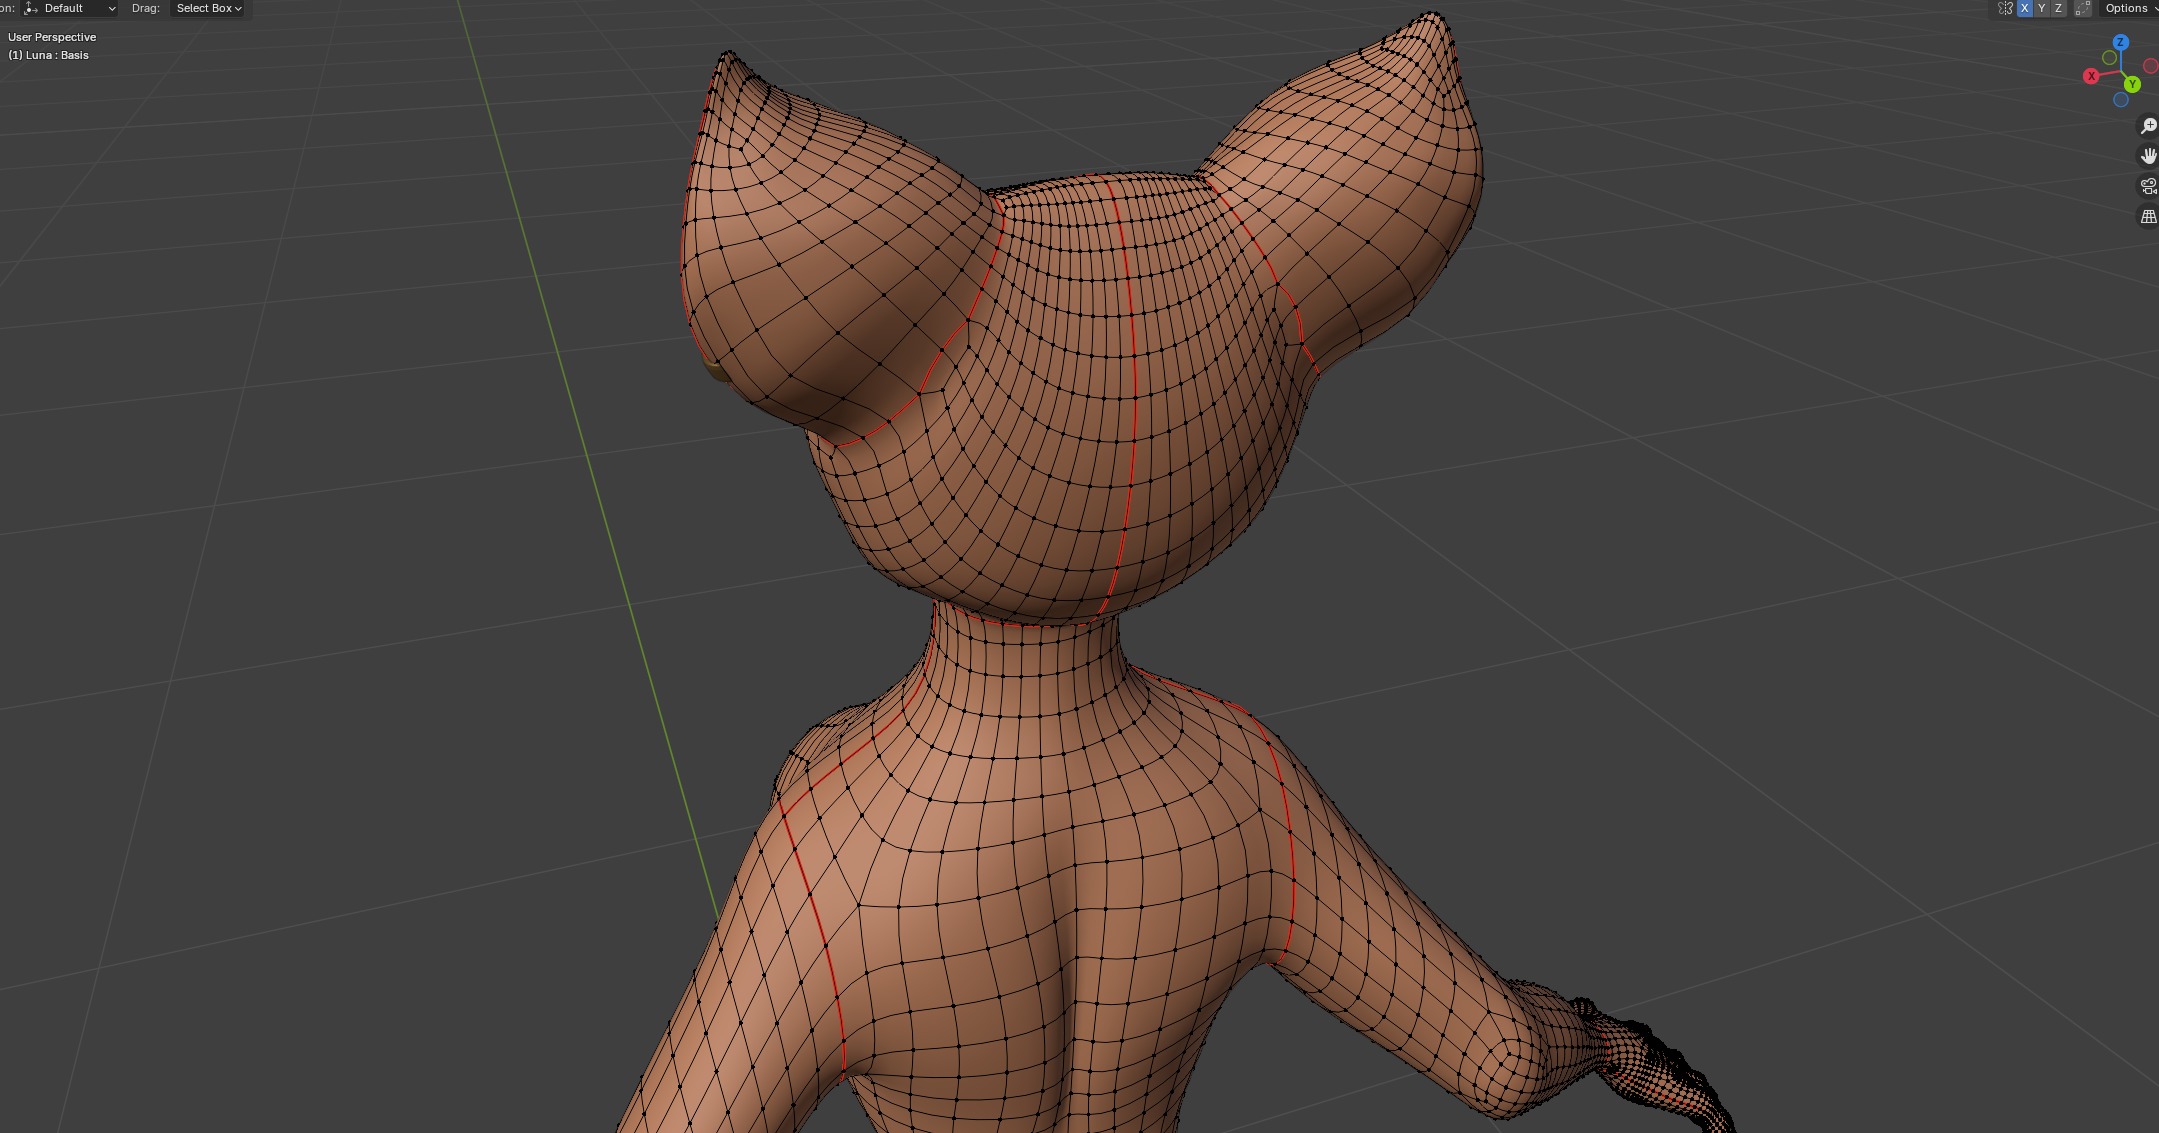The height and width of the screenshot is (1133, 2159).
Task: Click the negative X axis gizmo circle
Action: coord(2150,66)
